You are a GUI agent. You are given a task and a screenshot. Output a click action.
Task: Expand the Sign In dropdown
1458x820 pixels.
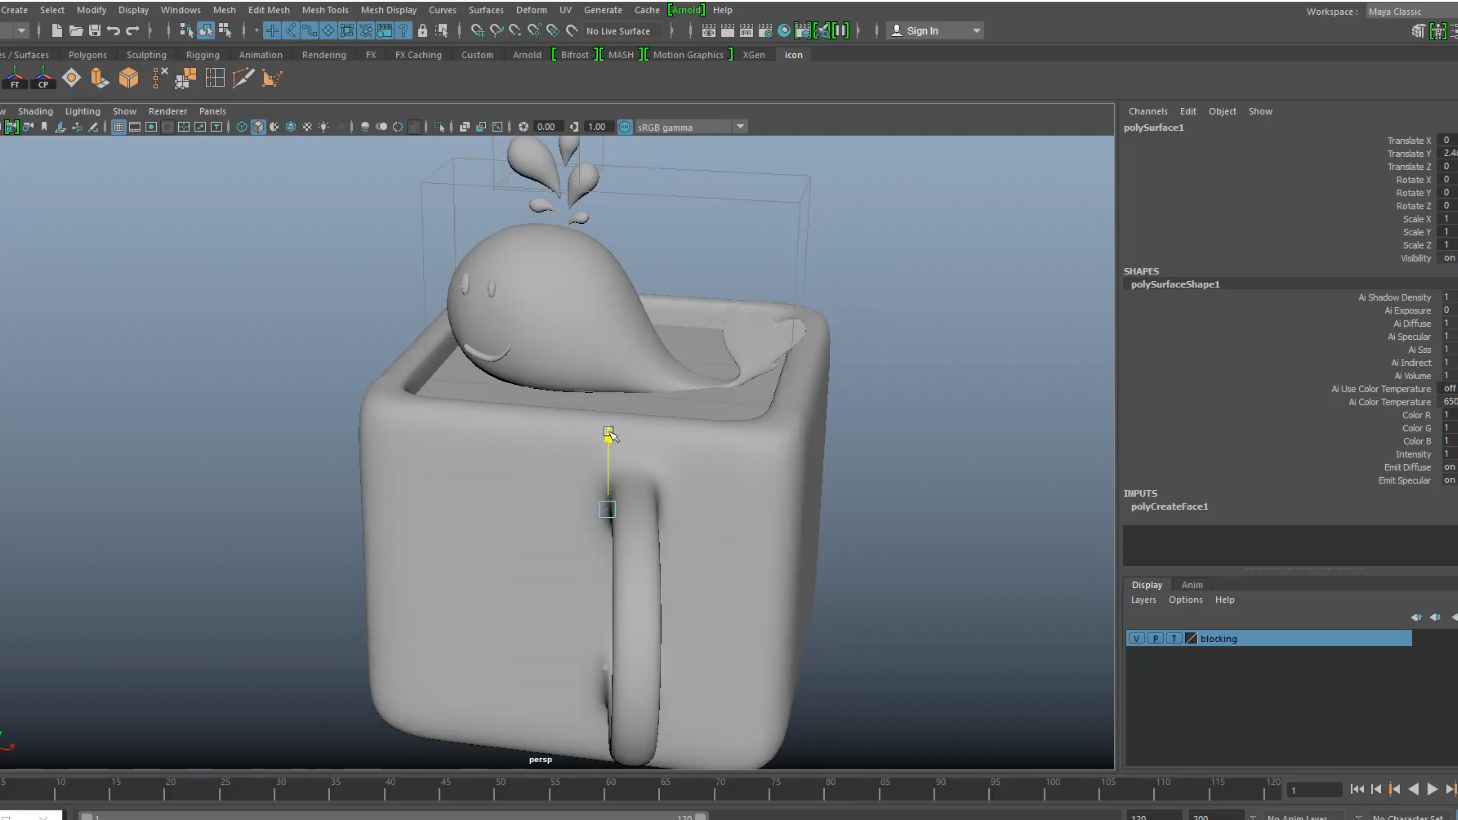coord(976,31)
